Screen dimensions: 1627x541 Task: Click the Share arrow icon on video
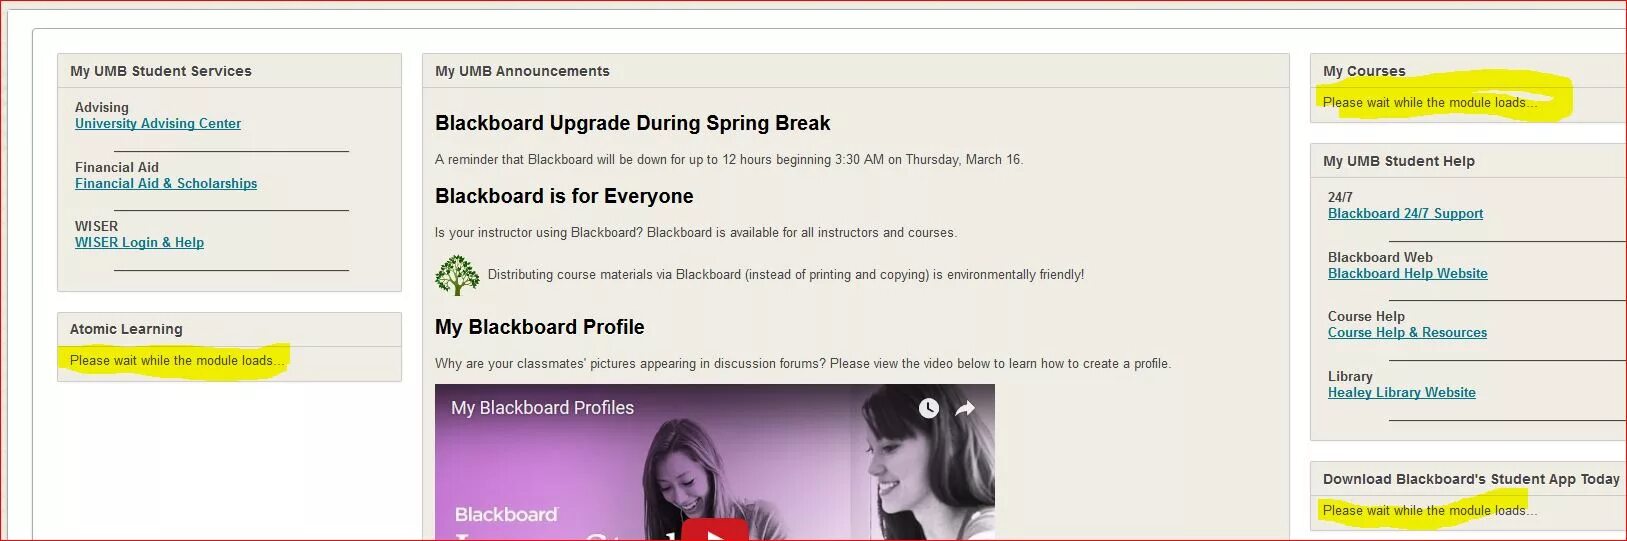(965, 408)
